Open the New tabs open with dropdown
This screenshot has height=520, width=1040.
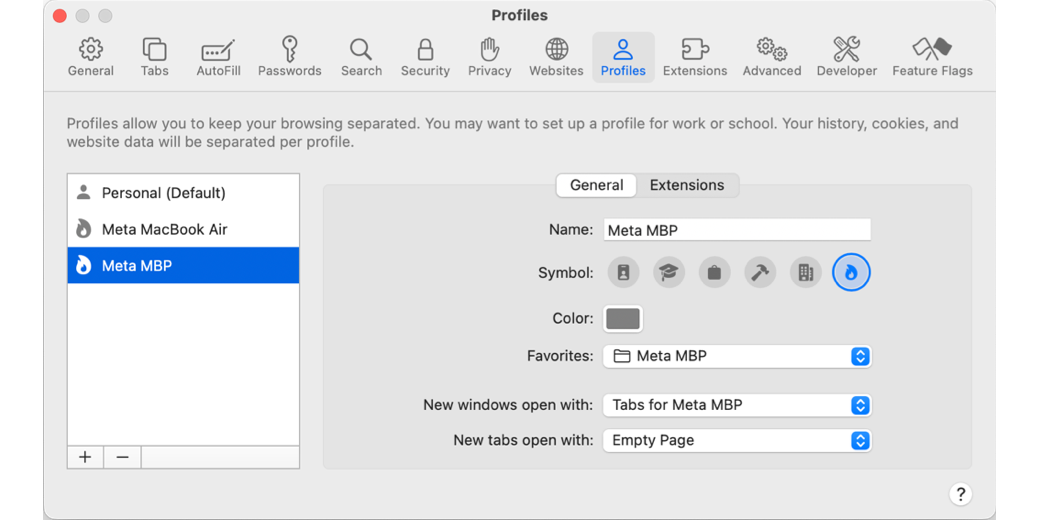tap(737, 440)
